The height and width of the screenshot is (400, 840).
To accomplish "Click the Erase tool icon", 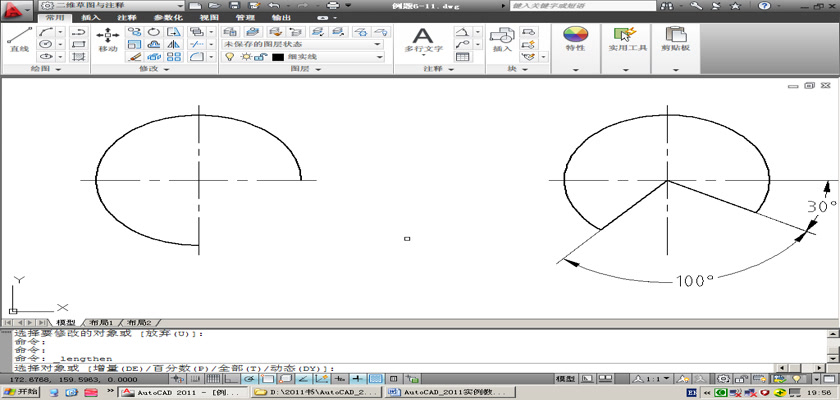I will (x=134, y=57).
